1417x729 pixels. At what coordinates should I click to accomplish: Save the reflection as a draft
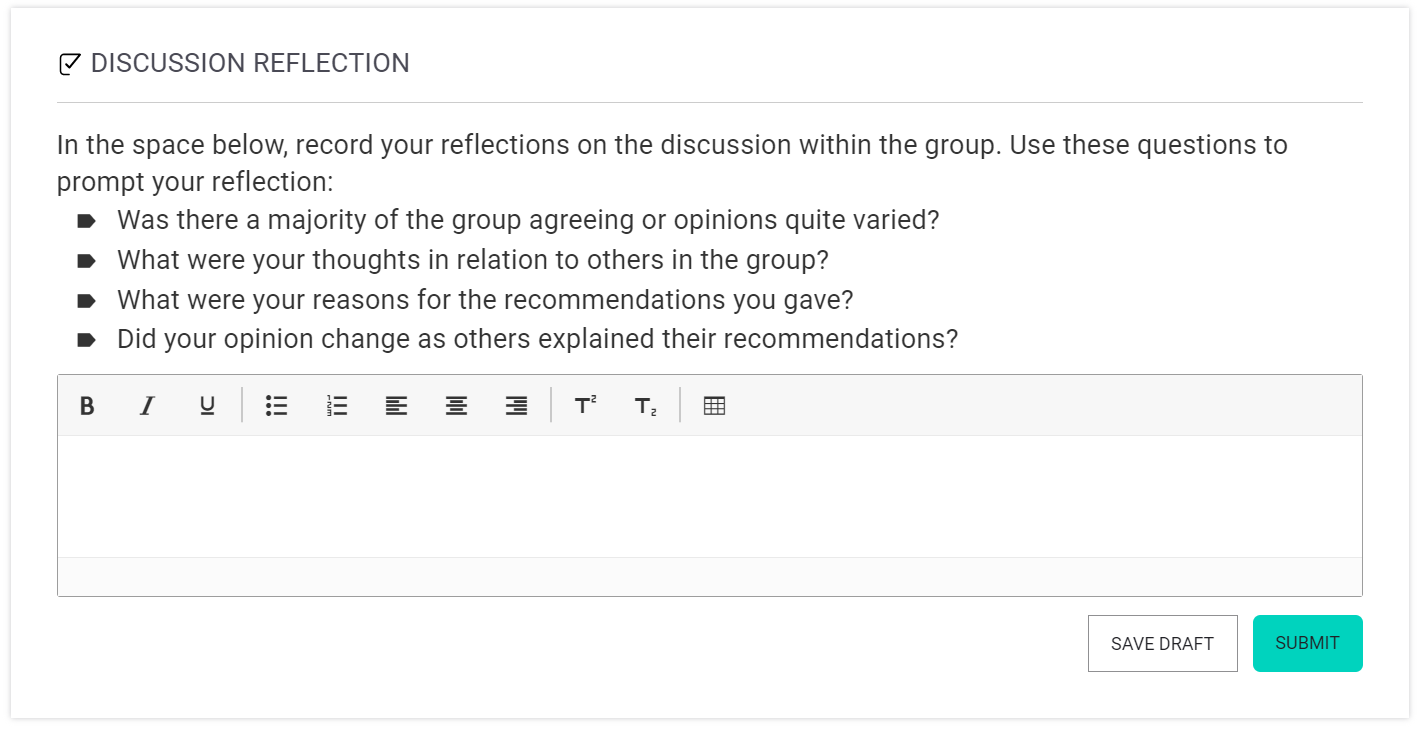1162,643
